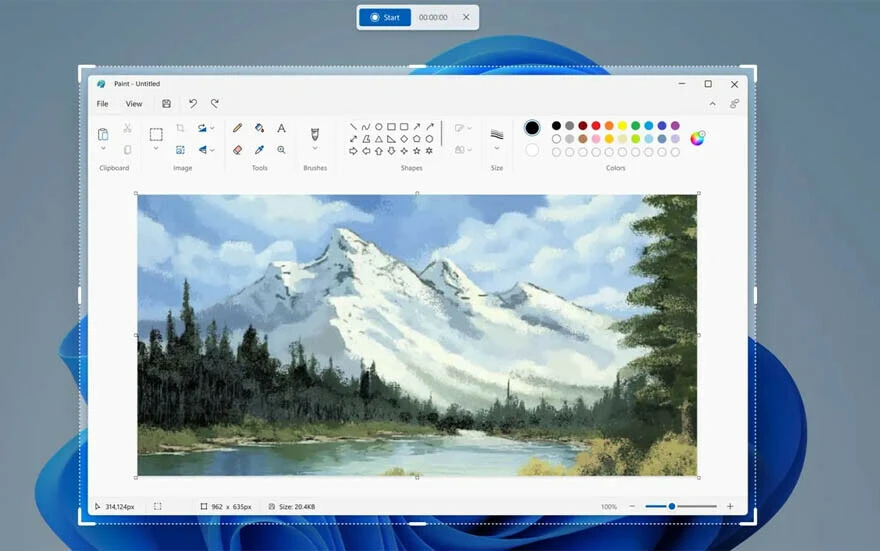880x551 pixels.
Task: Click the zoom slider handle
Action: tap(671, 507)
